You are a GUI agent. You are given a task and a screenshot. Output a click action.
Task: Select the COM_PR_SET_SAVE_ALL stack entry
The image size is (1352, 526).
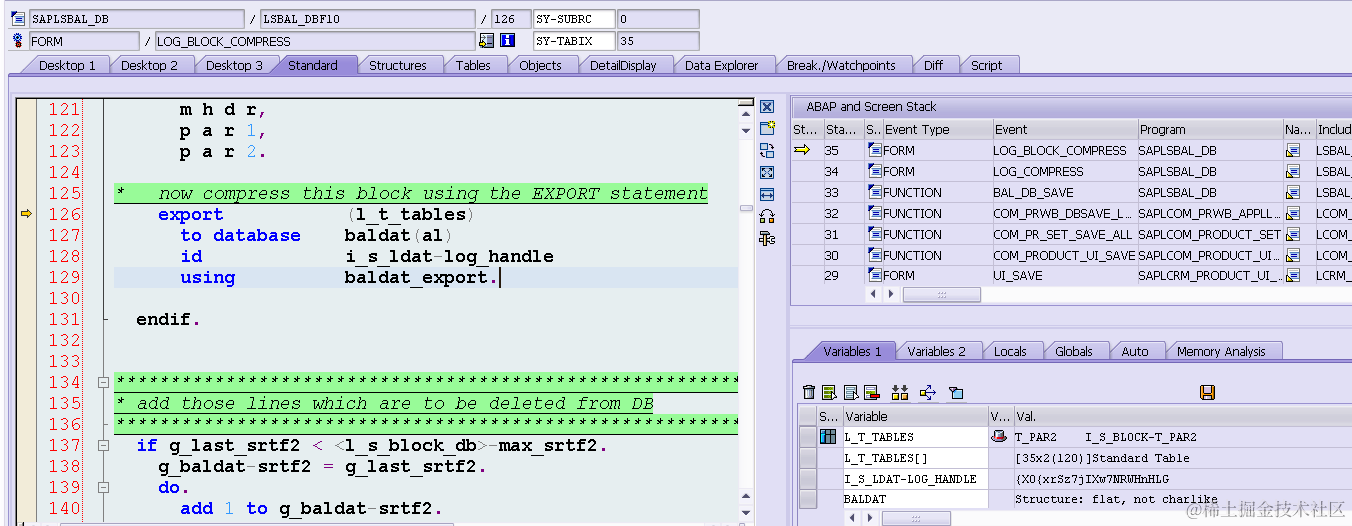point(1065,234)
